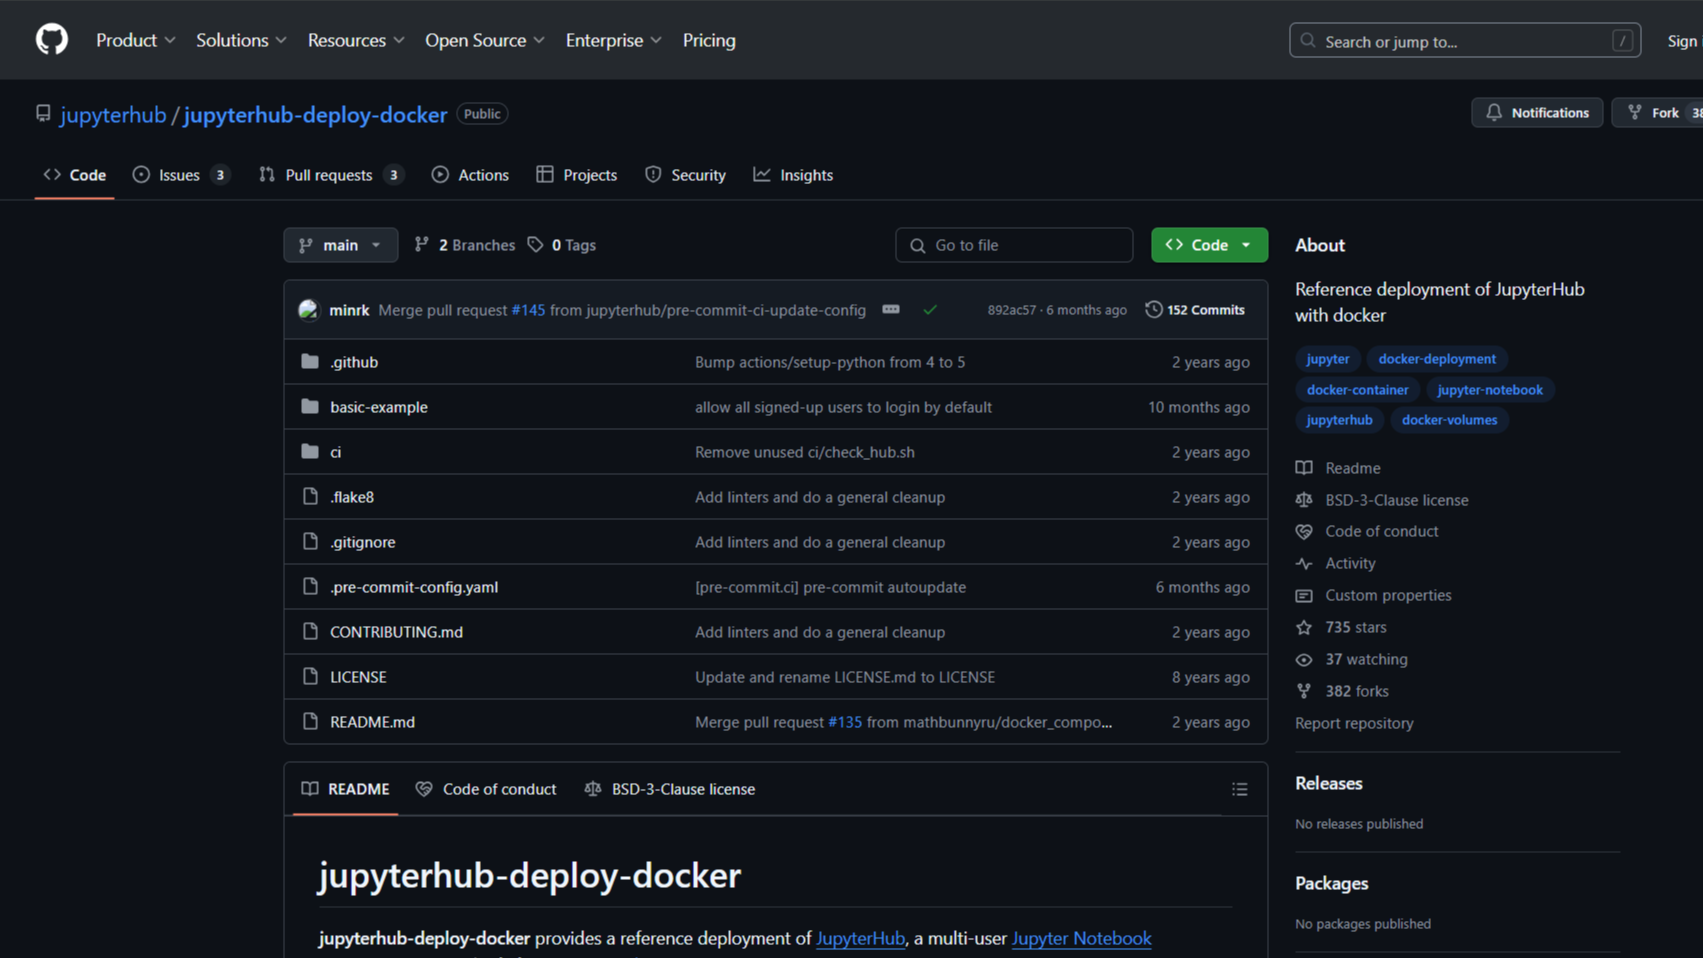Image resolution: width=1703 pixels, height=959 pixels.
Task: Open the Open Source dropdown
Action: click(x=485, y=40)
